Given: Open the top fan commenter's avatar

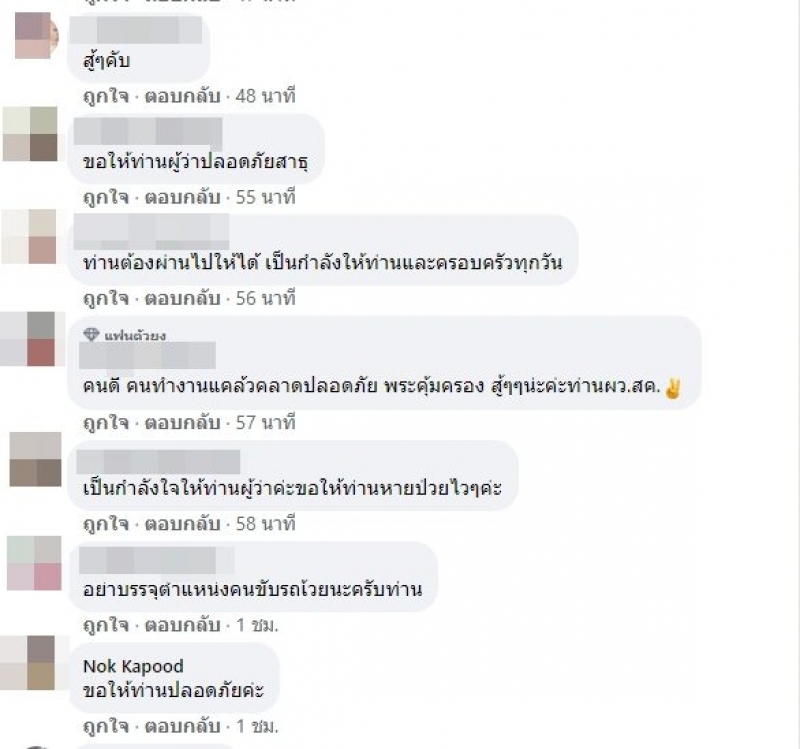Looking at the screenshot, I should [x=33, y=339].
